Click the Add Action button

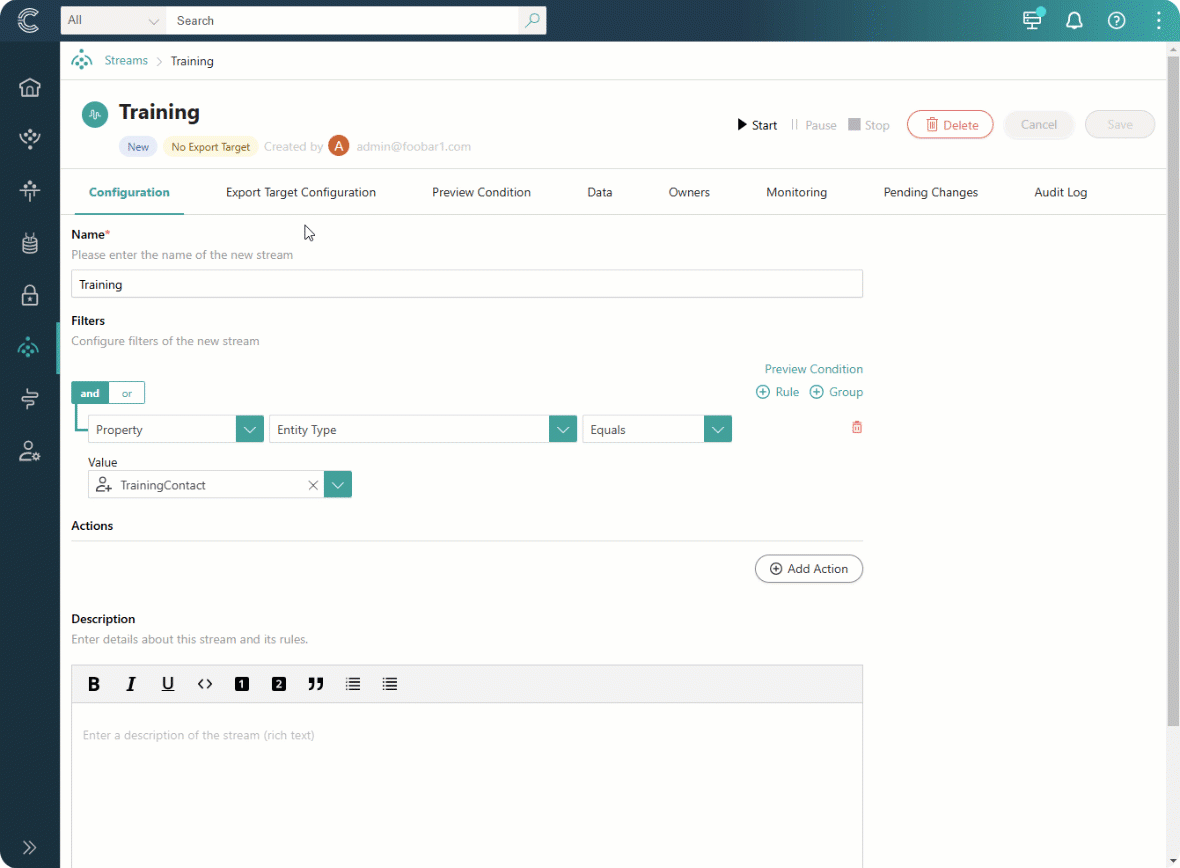pyautogui.click(x=808, y=569)
